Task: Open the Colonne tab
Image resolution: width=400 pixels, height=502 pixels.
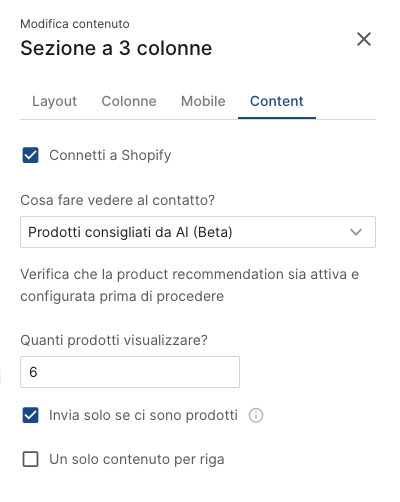Action: tap(129, 101)
